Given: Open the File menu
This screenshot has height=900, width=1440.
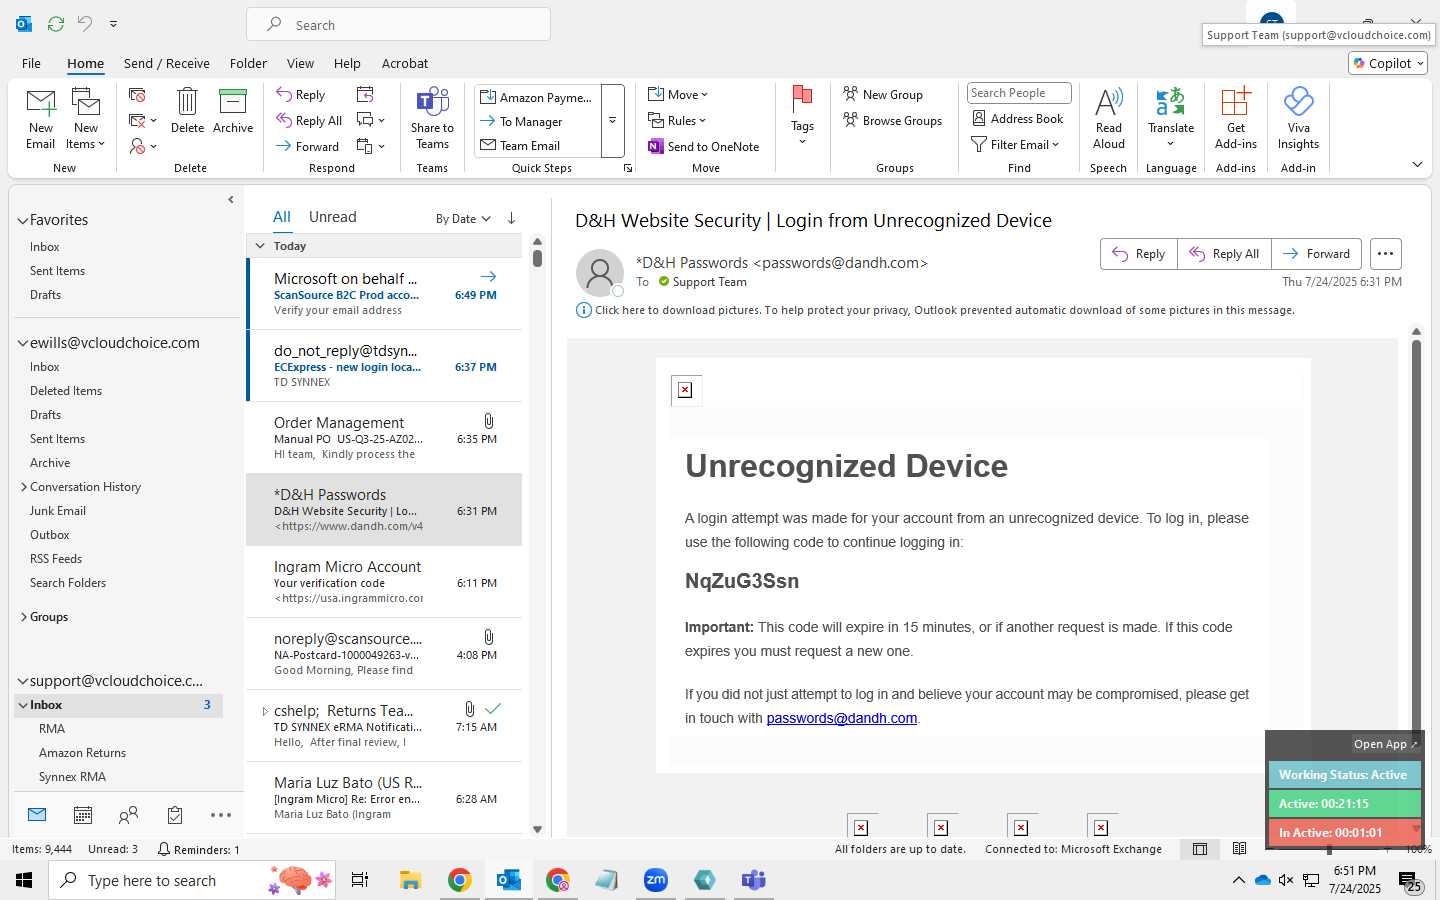Looking at the screenshot, I should click(31, 63).
